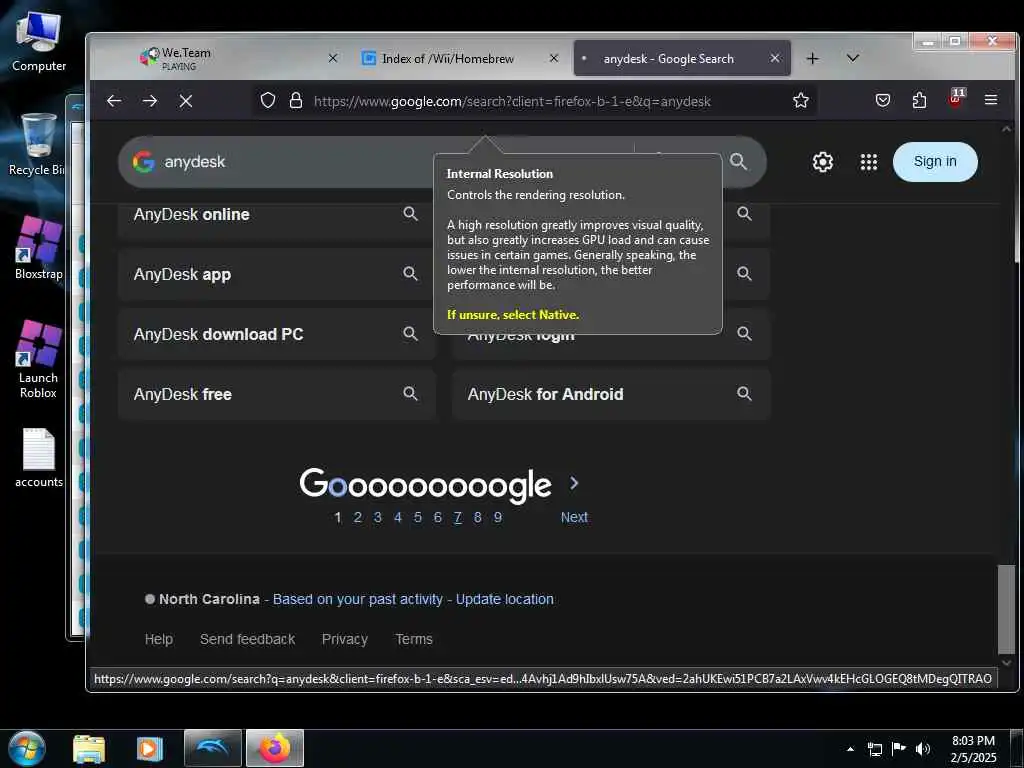Select the accounts text file on desktop
Viewport: 1024px width, 768px height.
point(39,457)
